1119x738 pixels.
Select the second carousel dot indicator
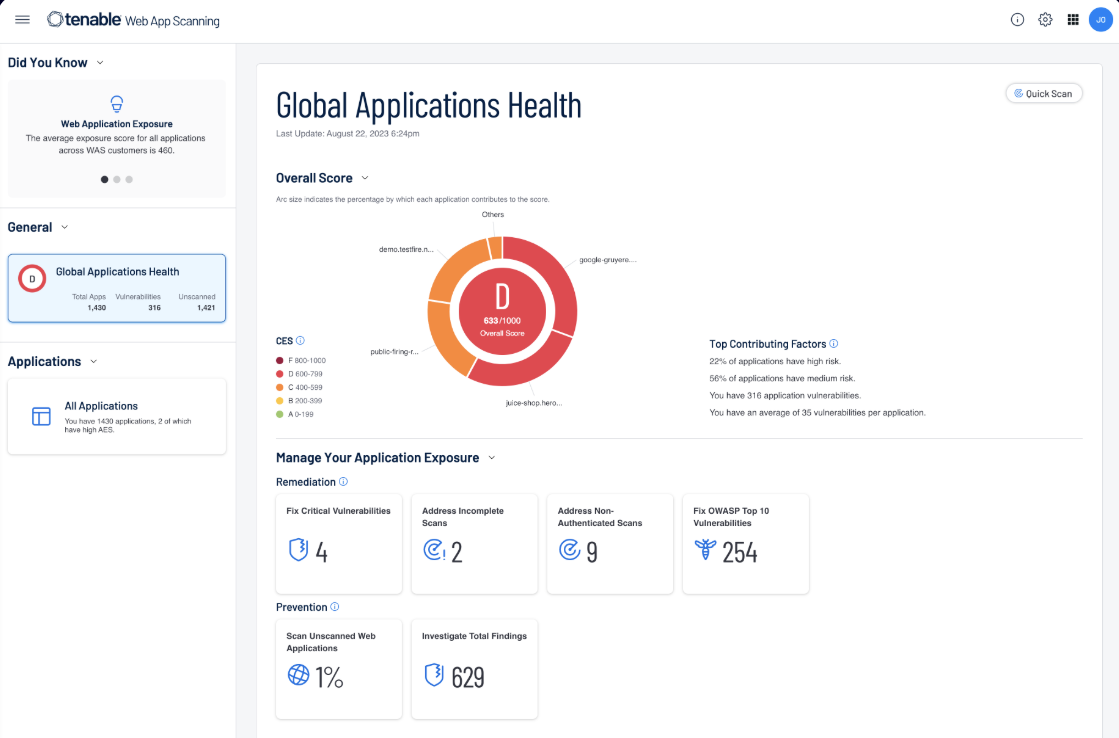point(117,180)
